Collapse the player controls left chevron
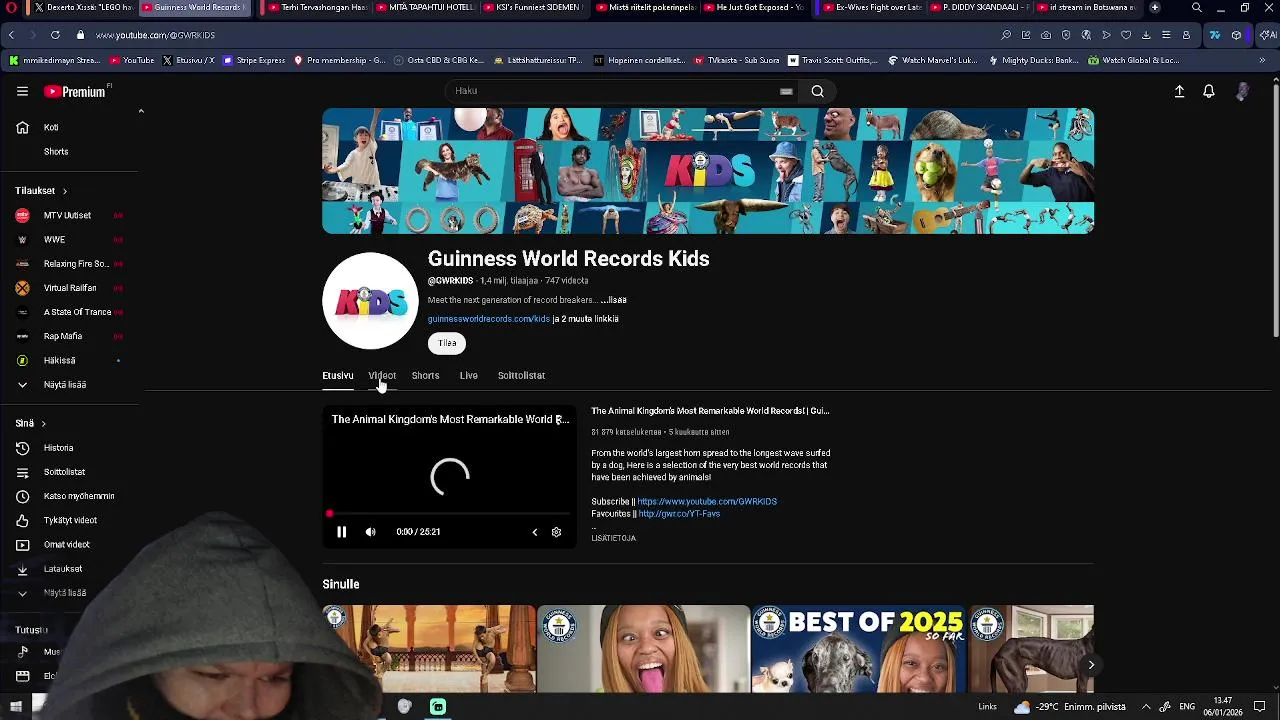The width and height of the screenshot is (1280, 720). (534, 532)
